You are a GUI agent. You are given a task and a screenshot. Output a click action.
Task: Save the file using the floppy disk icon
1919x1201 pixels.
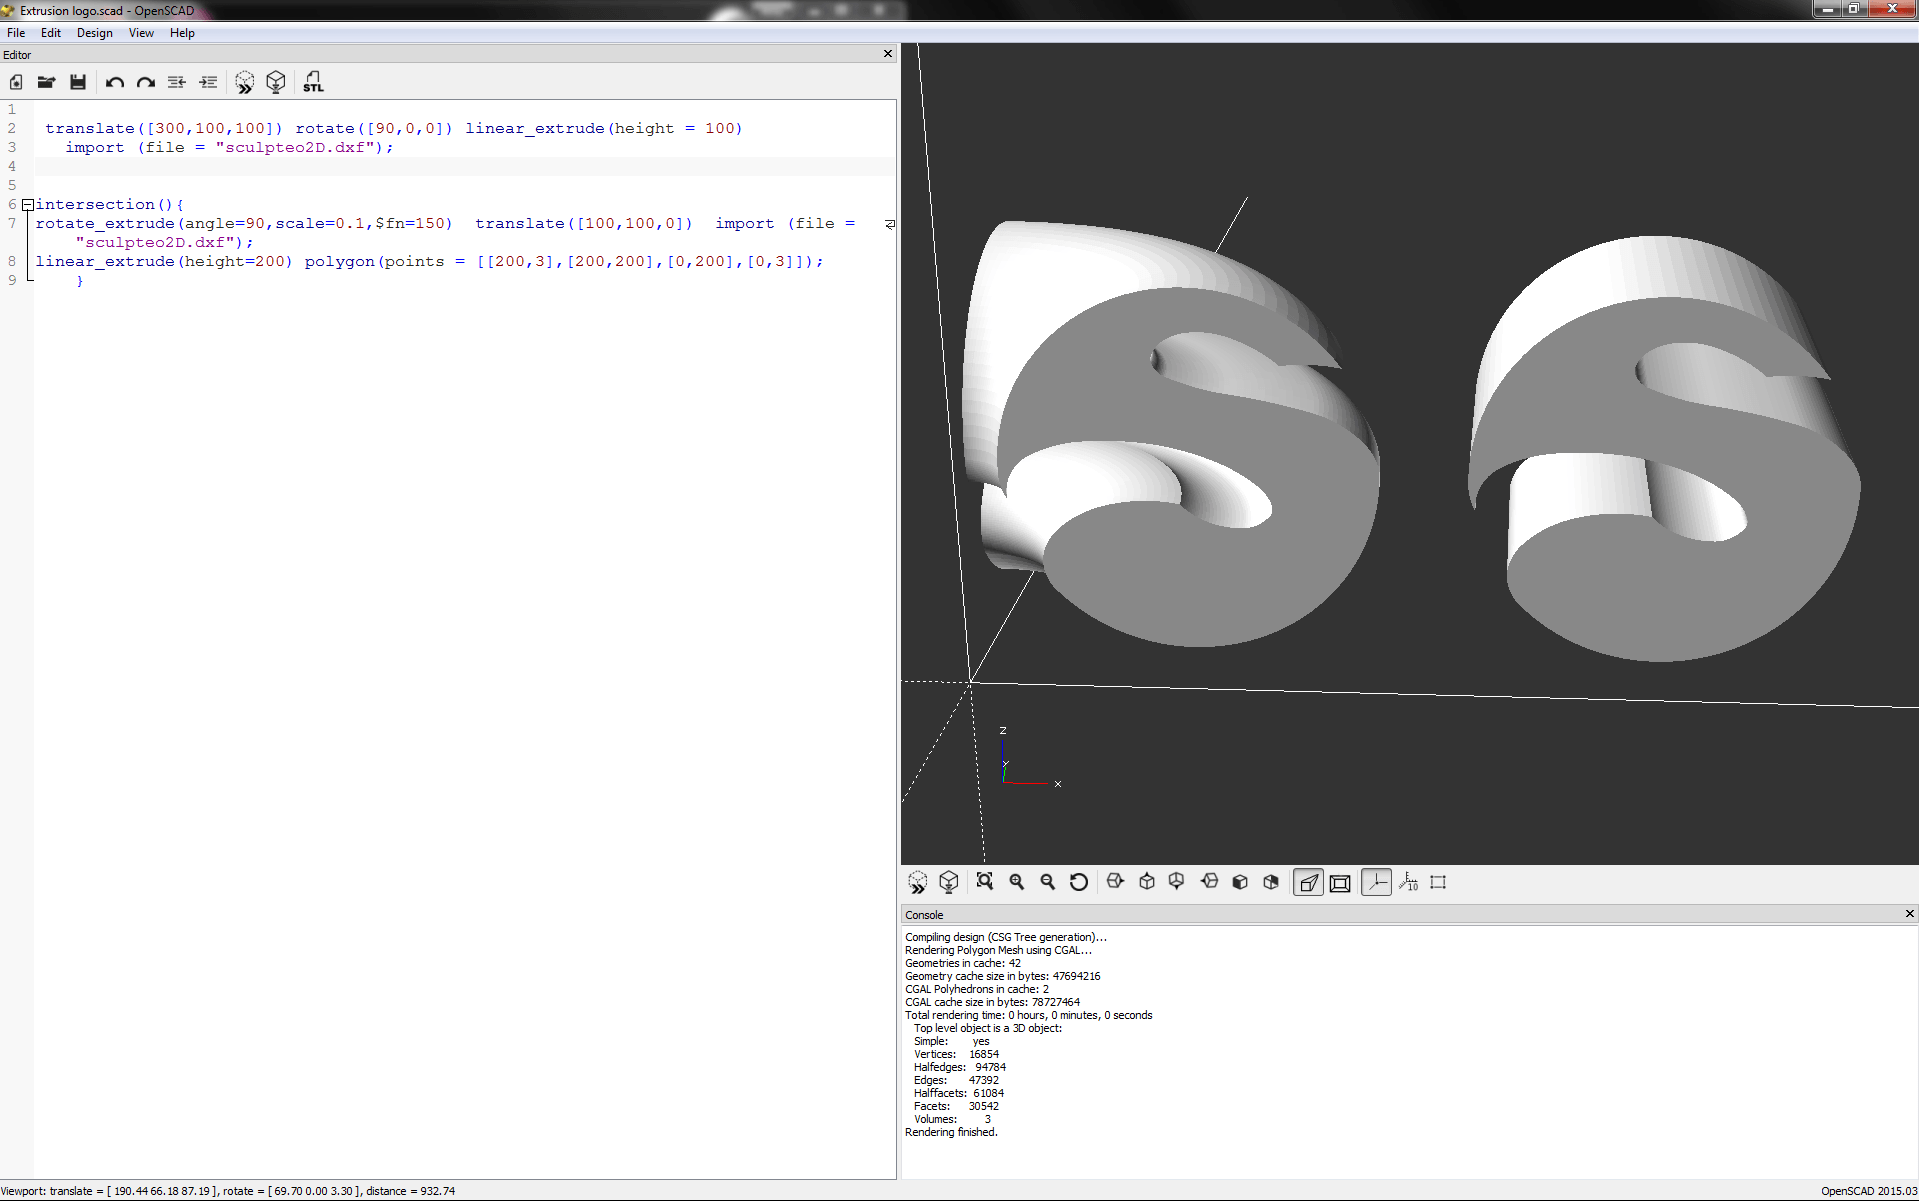pos(78,82)
